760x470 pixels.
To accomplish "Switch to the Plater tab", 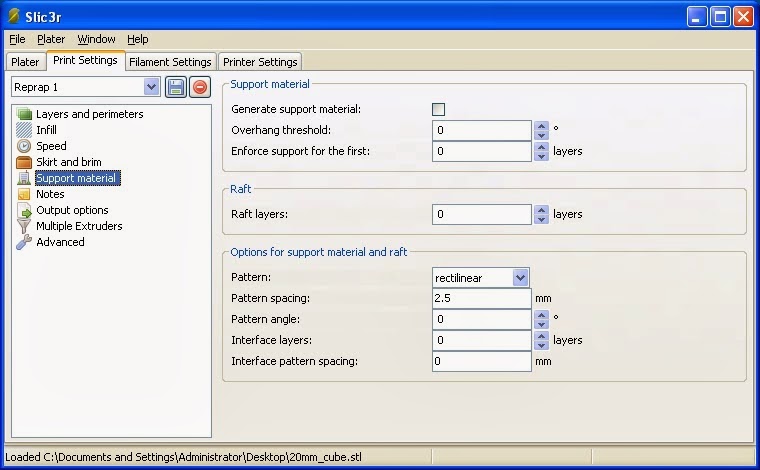I will pyautogui.click(x=25, y=62).
